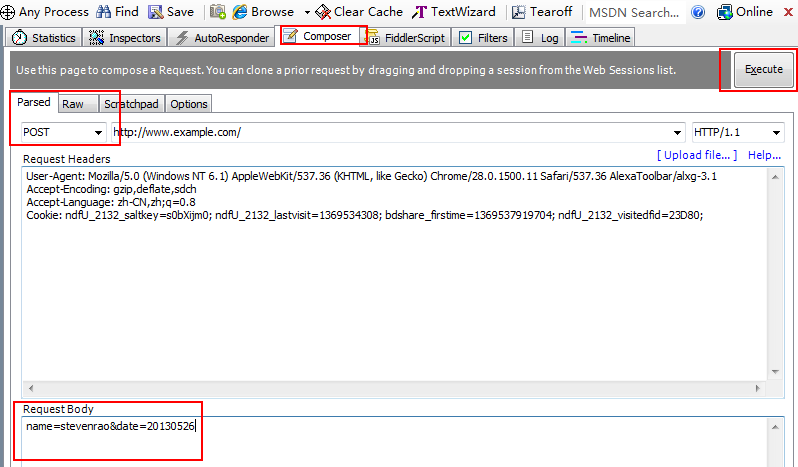Open the Inspectors tab
798x467 pixels.
pyautogui.click(x=125, y=38)
